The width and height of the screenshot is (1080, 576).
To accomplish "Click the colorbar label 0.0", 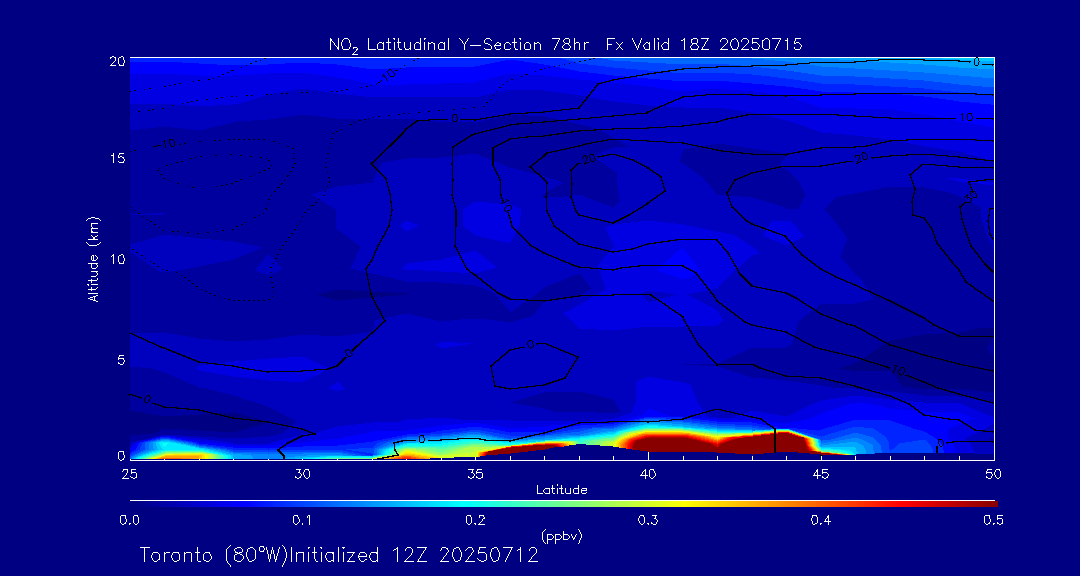I will coord(130,520).
